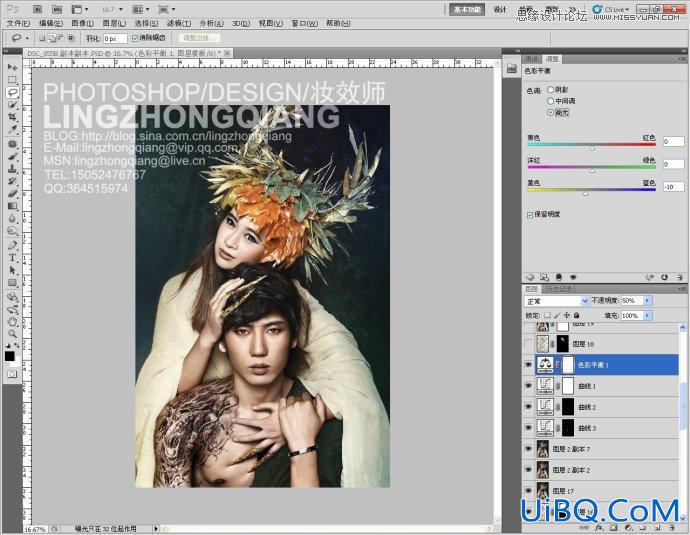Open the 编辑(E) menu

(x=51, y=23)
